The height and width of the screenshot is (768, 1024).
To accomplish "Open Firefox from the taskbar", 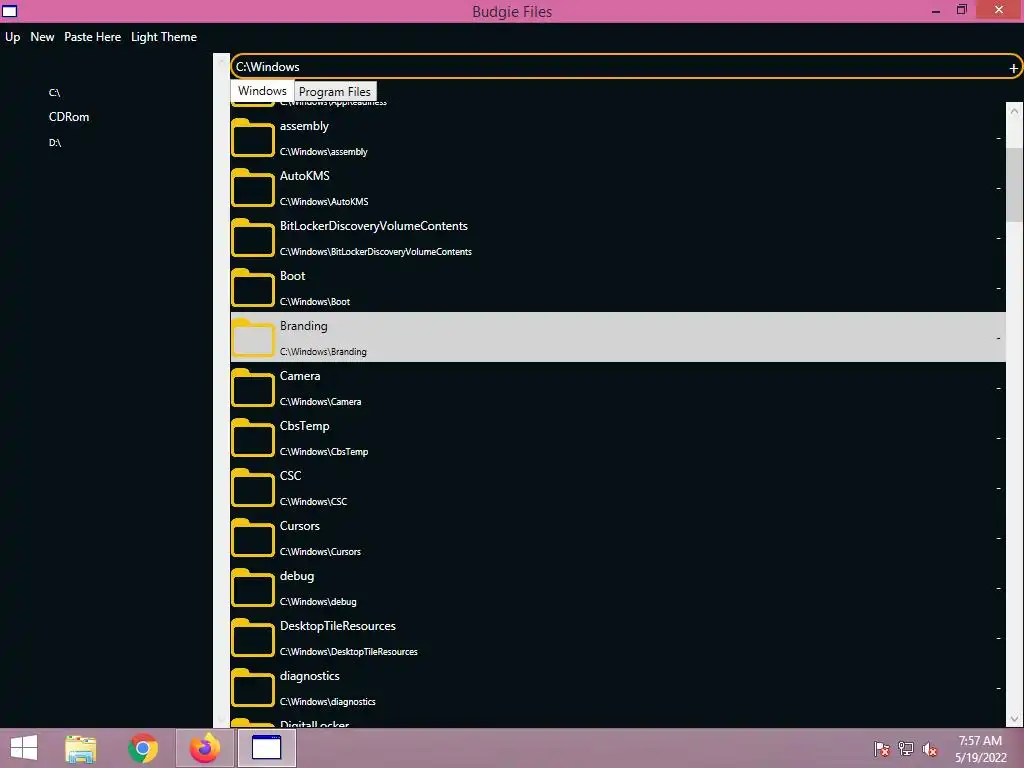I will click(204, 748).
